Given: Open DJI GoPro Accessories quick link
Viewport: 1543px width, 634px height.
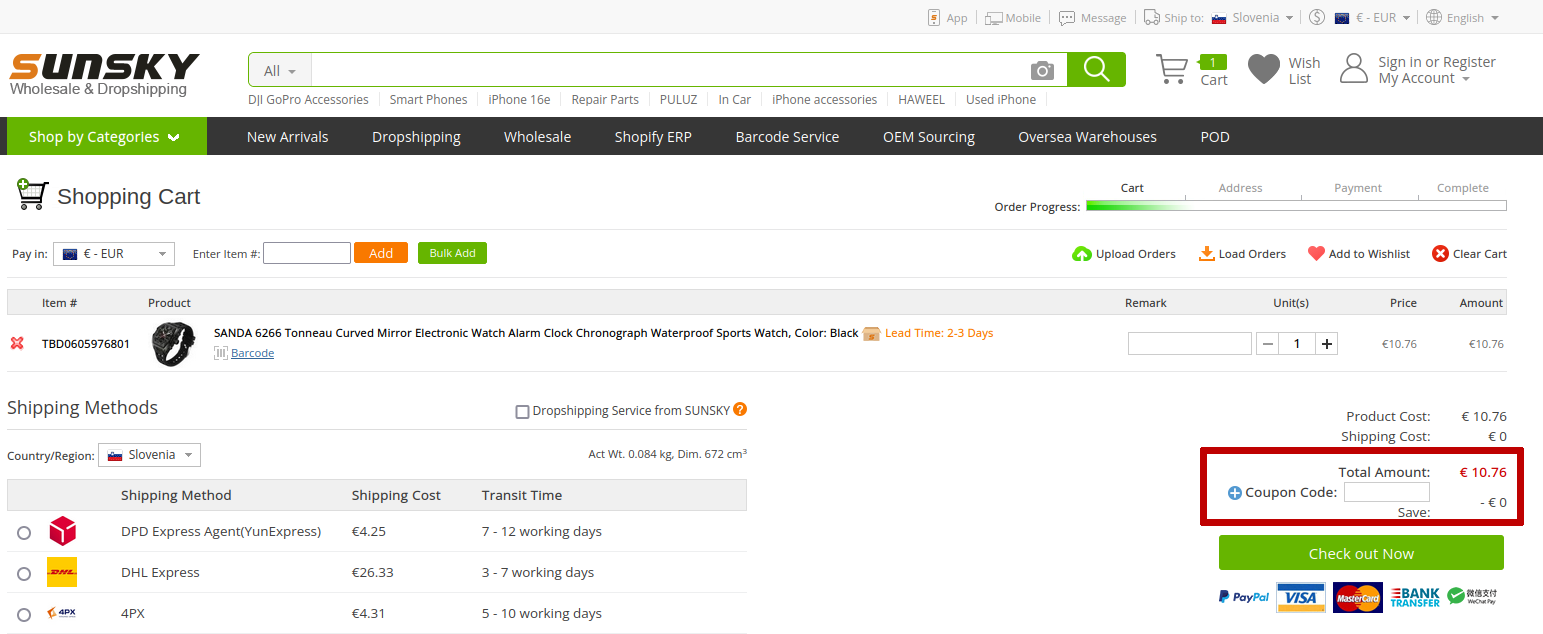Looking at the screenshot, I should pyautogui.click(x=308, y=99).
